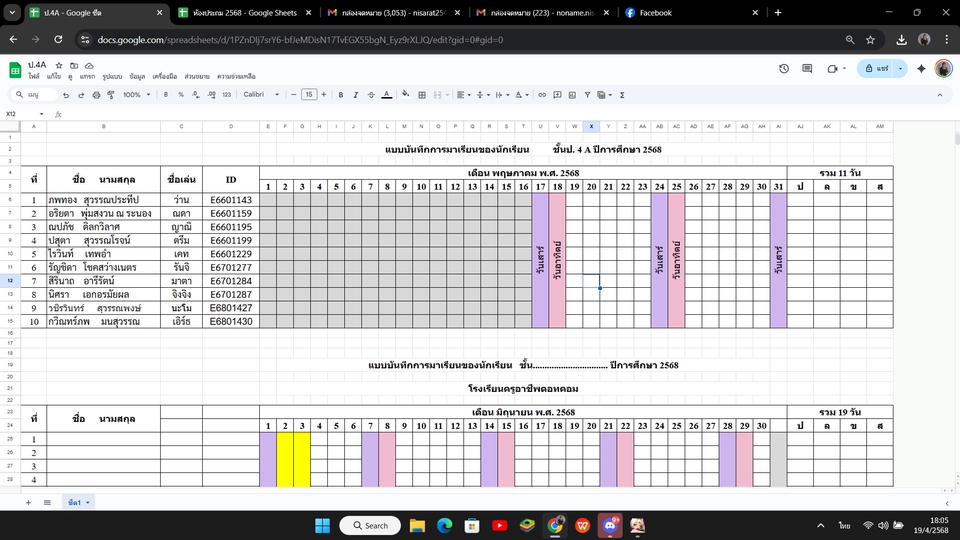
Task: Insert a chart from the toolbar
Action: pyautogui.click(x=572, y=95)
